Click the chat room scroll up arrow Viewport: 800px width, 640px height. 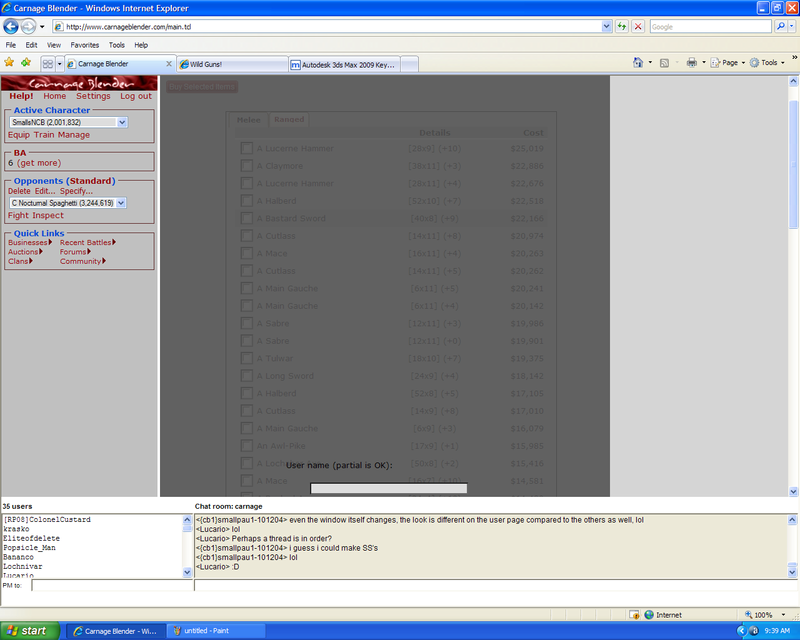[792, 520]
